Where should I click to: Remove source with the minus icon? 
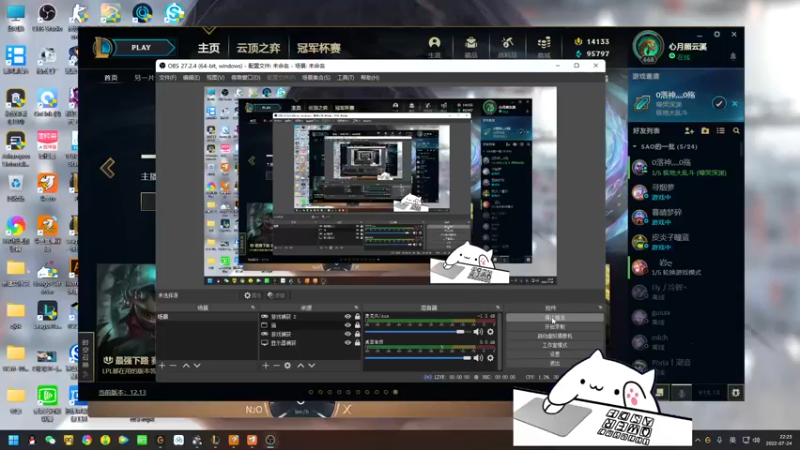click(276, 365)
